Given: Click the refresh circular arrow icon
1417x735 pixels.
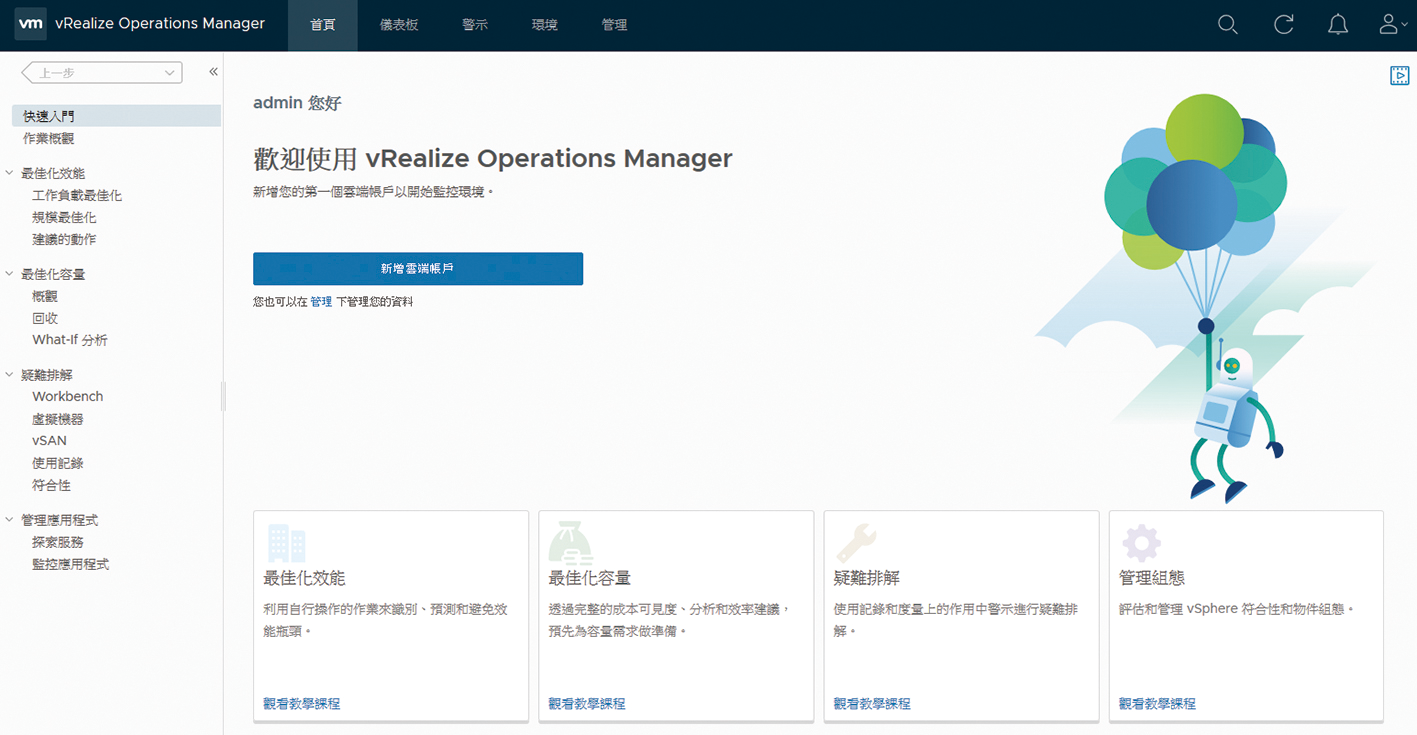Looking at the screenshot, I should point(1284,25).
